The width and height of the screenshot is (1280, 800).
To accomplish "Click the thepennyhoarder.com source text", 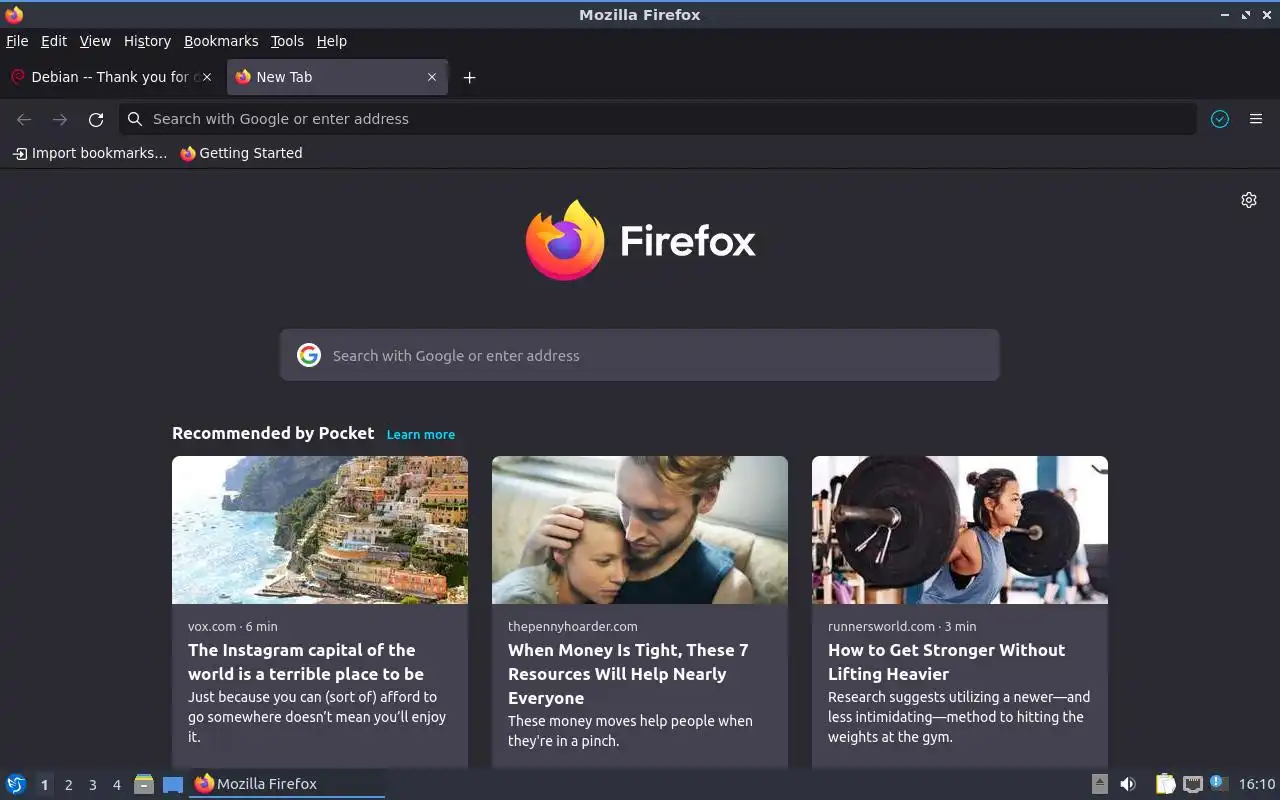I will click(x=573, y=626).
